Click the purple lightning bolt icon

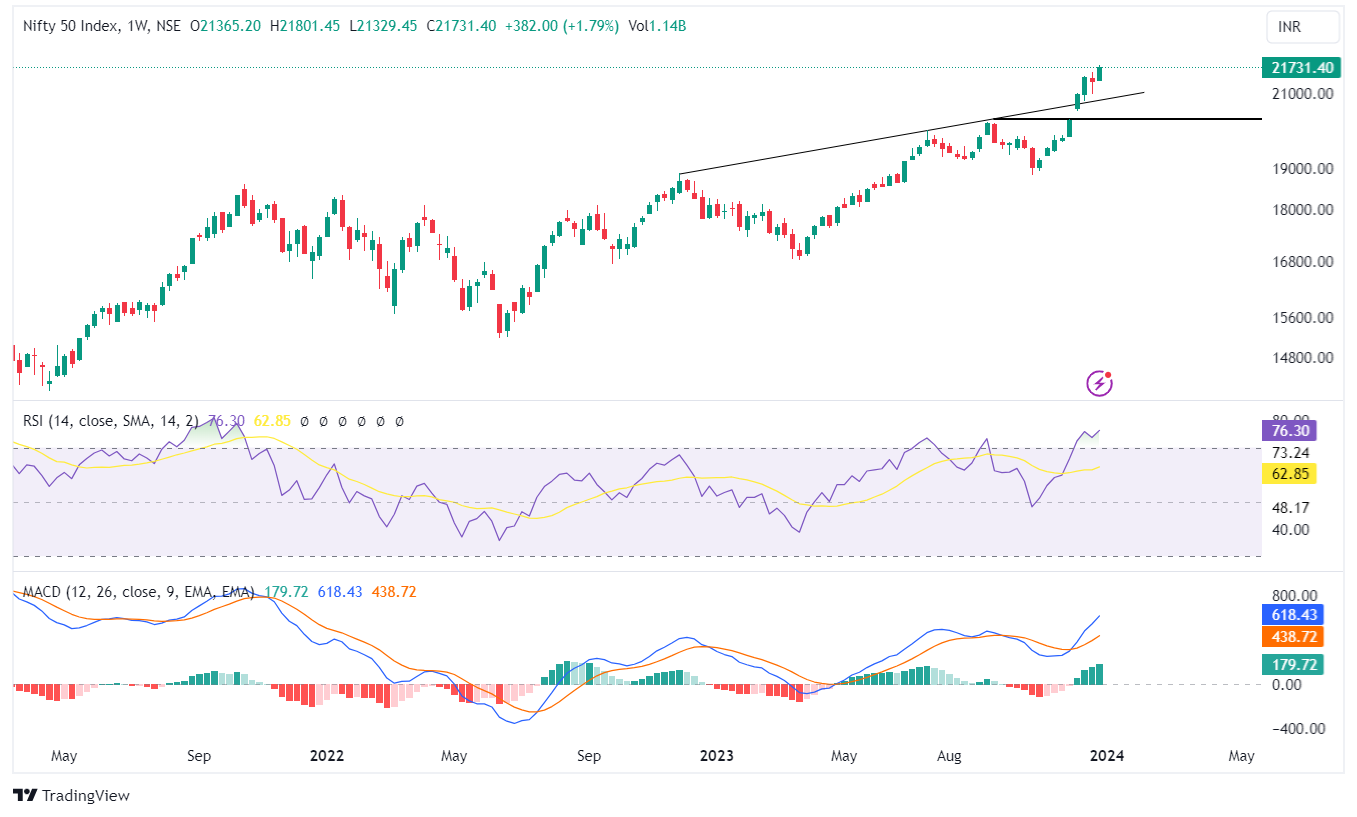pyautogui.click(x=1099, y=382)
